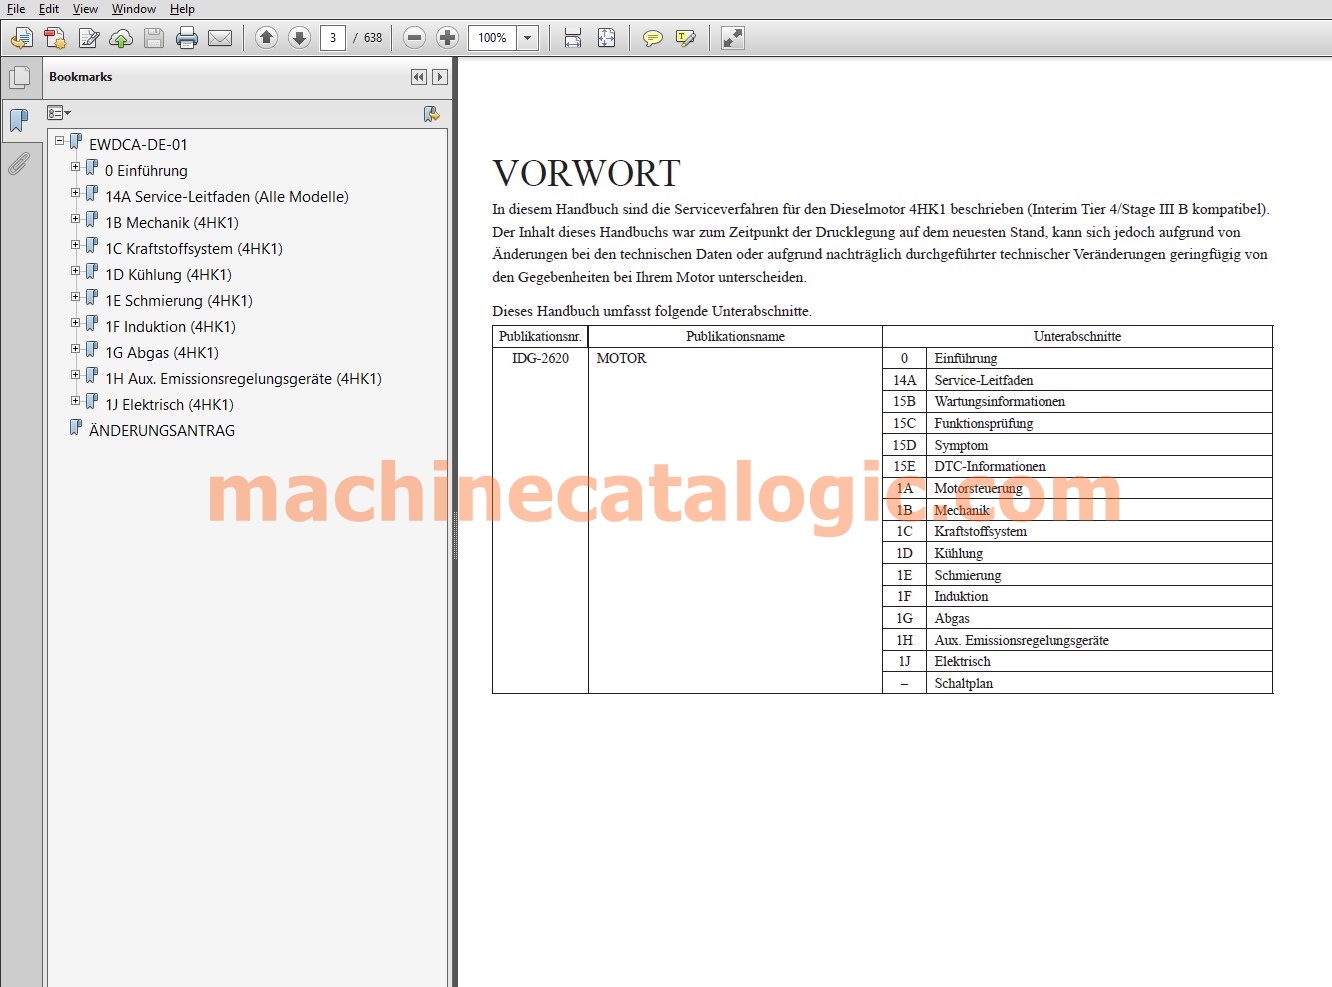Click the VORWORT heading in the document
Image resolution: width=1332 pixels, height=987 pixels.
click(586, 174)
